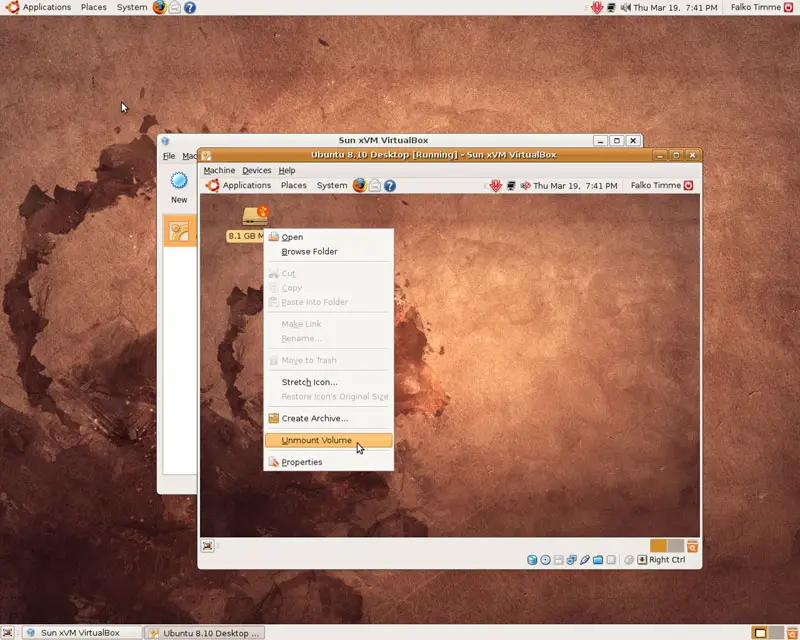
Task: Open the Devices menu of the VM window
Action: [257, 170]
